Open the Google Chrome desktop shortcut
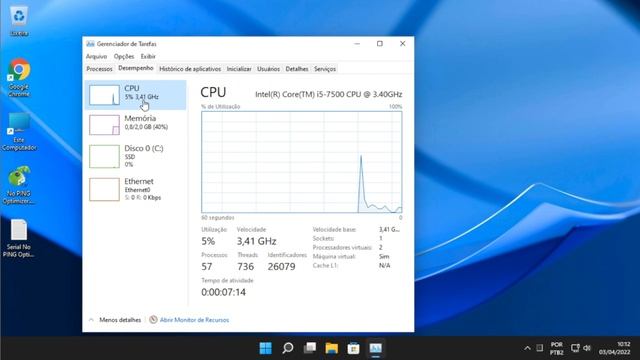This screenshot has height=360, width=640. (19, 78)
